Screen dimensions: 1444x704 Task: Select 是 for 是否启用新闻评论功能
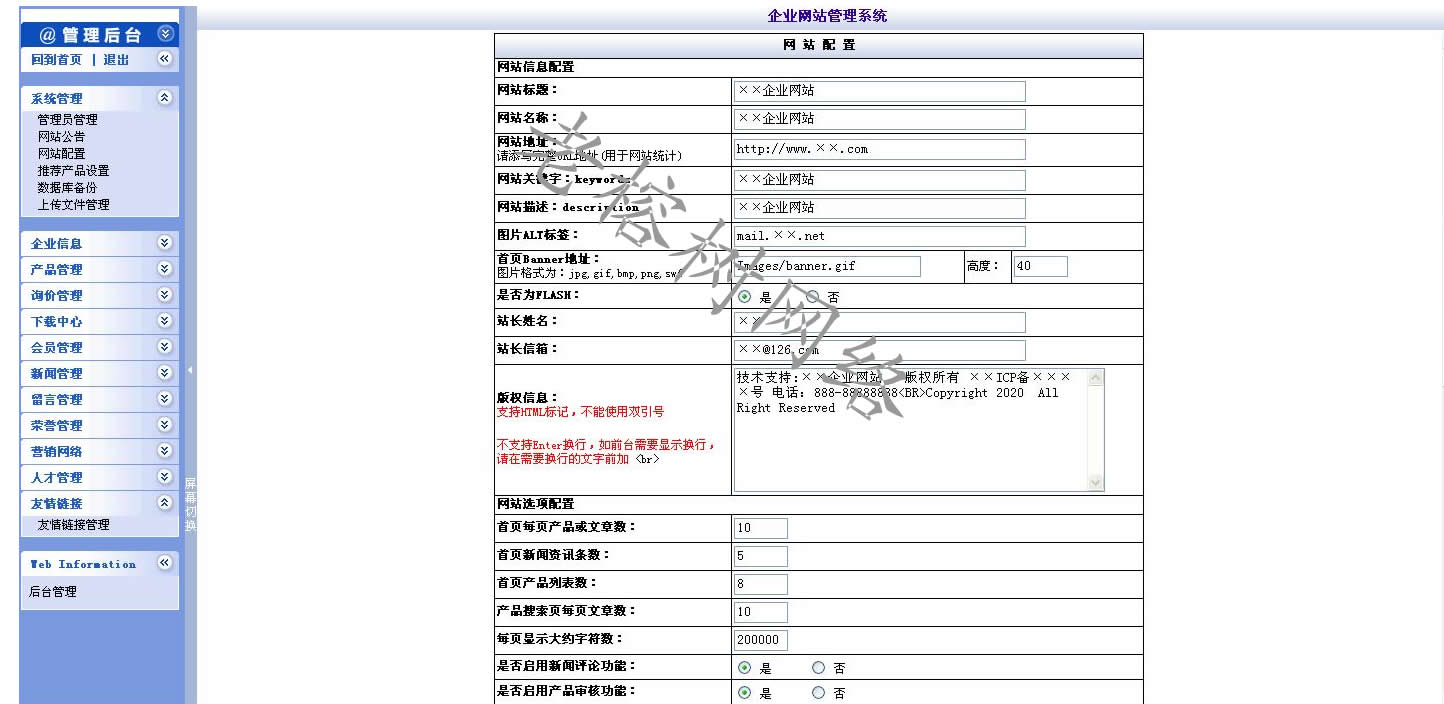click(744, 667)
